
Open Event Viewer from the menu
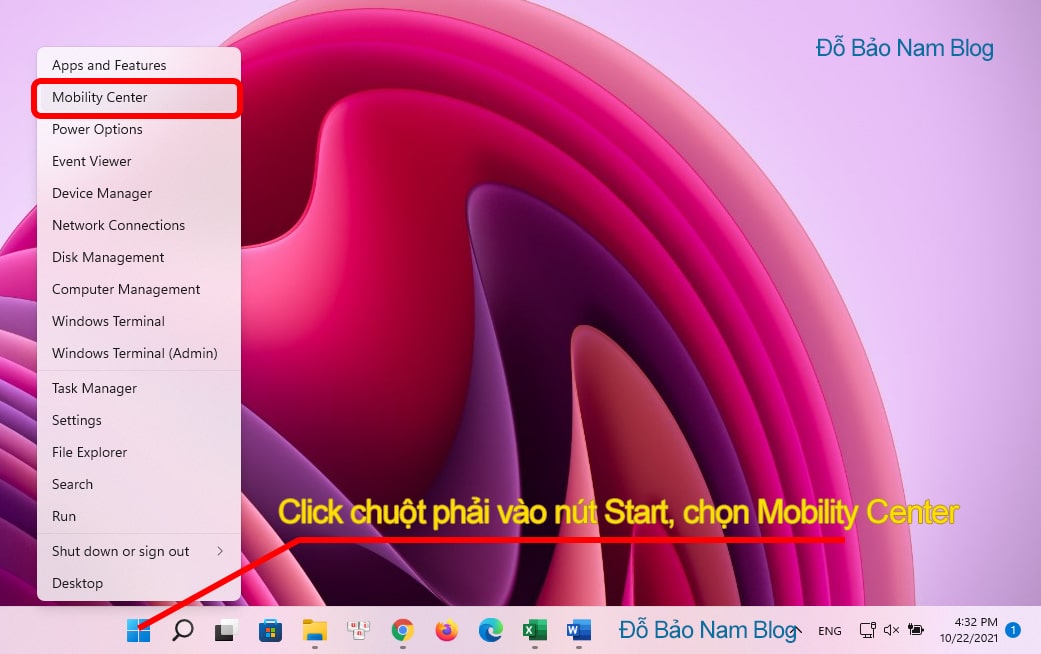point(138,161)
